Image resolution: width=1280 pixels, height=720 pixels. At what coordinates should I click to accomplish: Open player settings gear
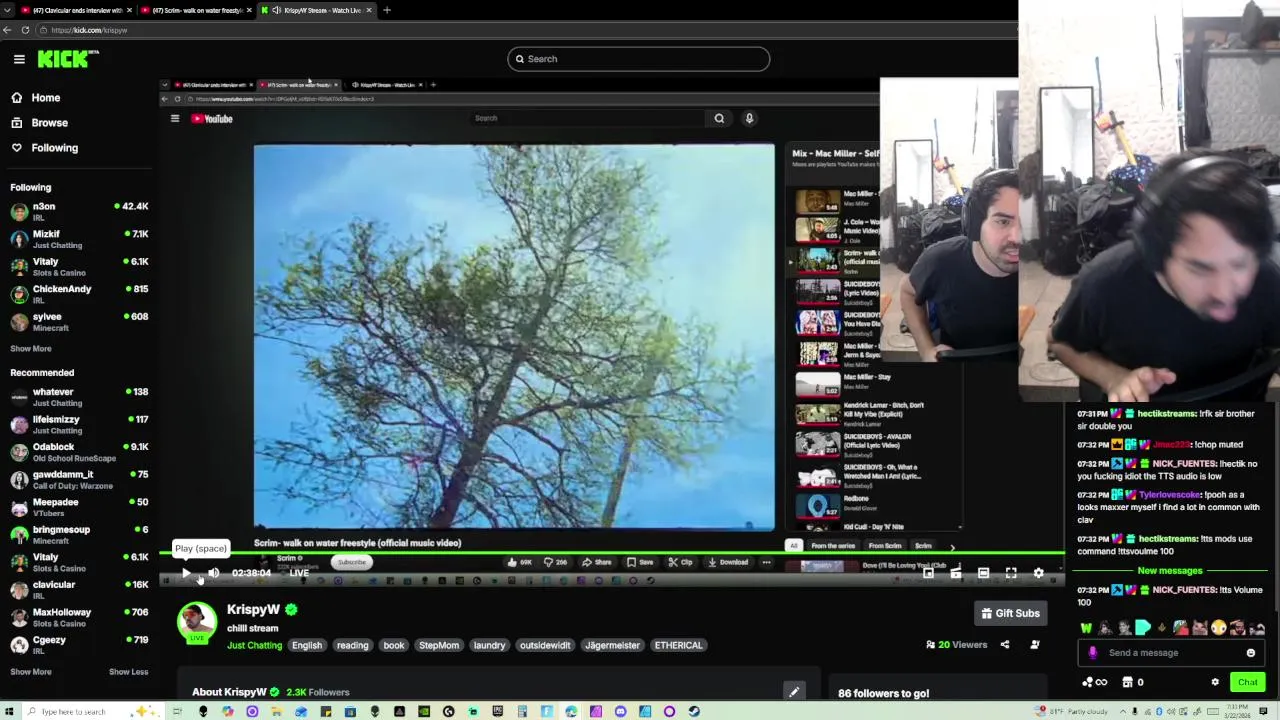tap(1039, 573)
